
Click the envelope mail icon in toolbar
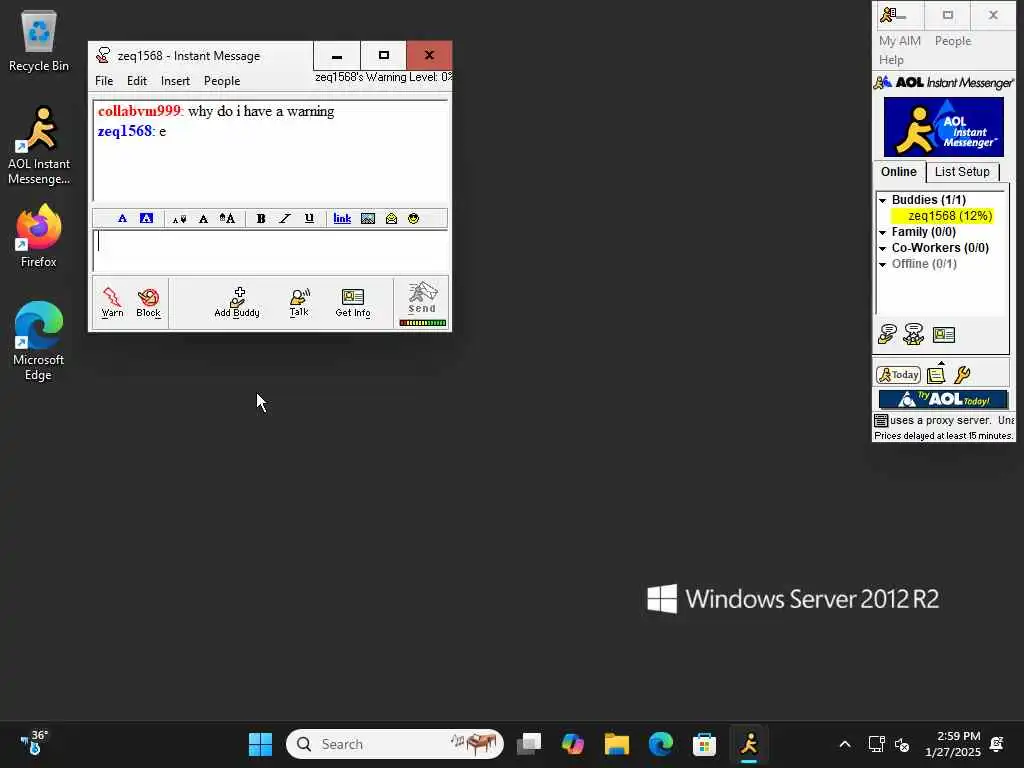(391, 219)
